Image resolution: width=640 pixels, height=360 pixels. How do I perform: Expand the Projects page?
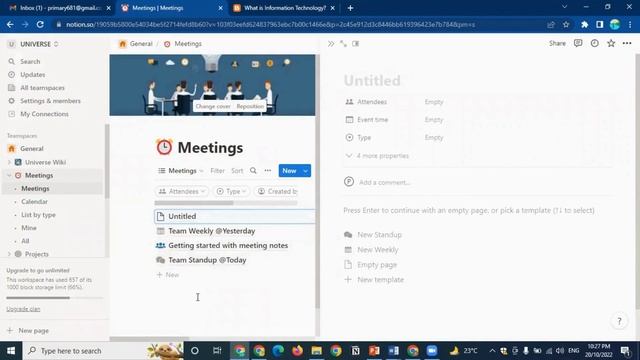[9, 254]
